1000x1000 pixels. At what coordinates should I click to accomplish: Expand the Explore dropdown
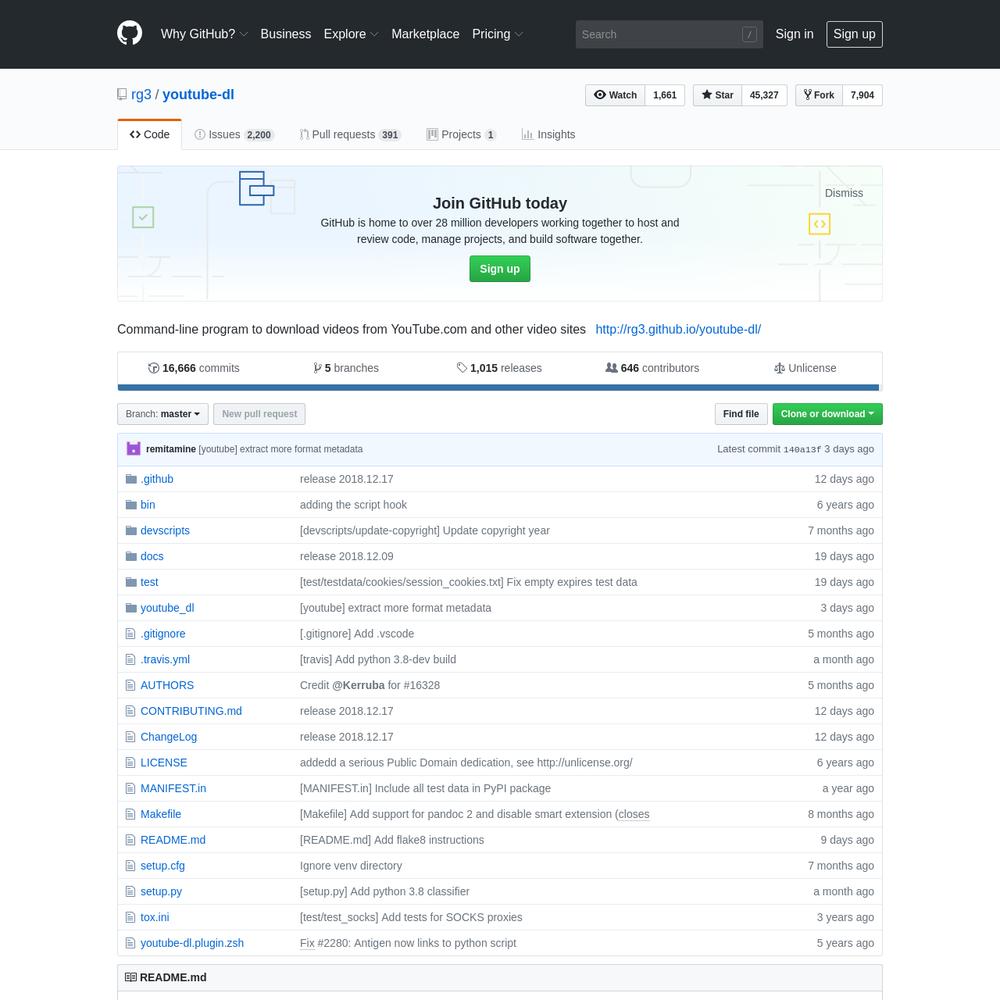pos(351,34)
